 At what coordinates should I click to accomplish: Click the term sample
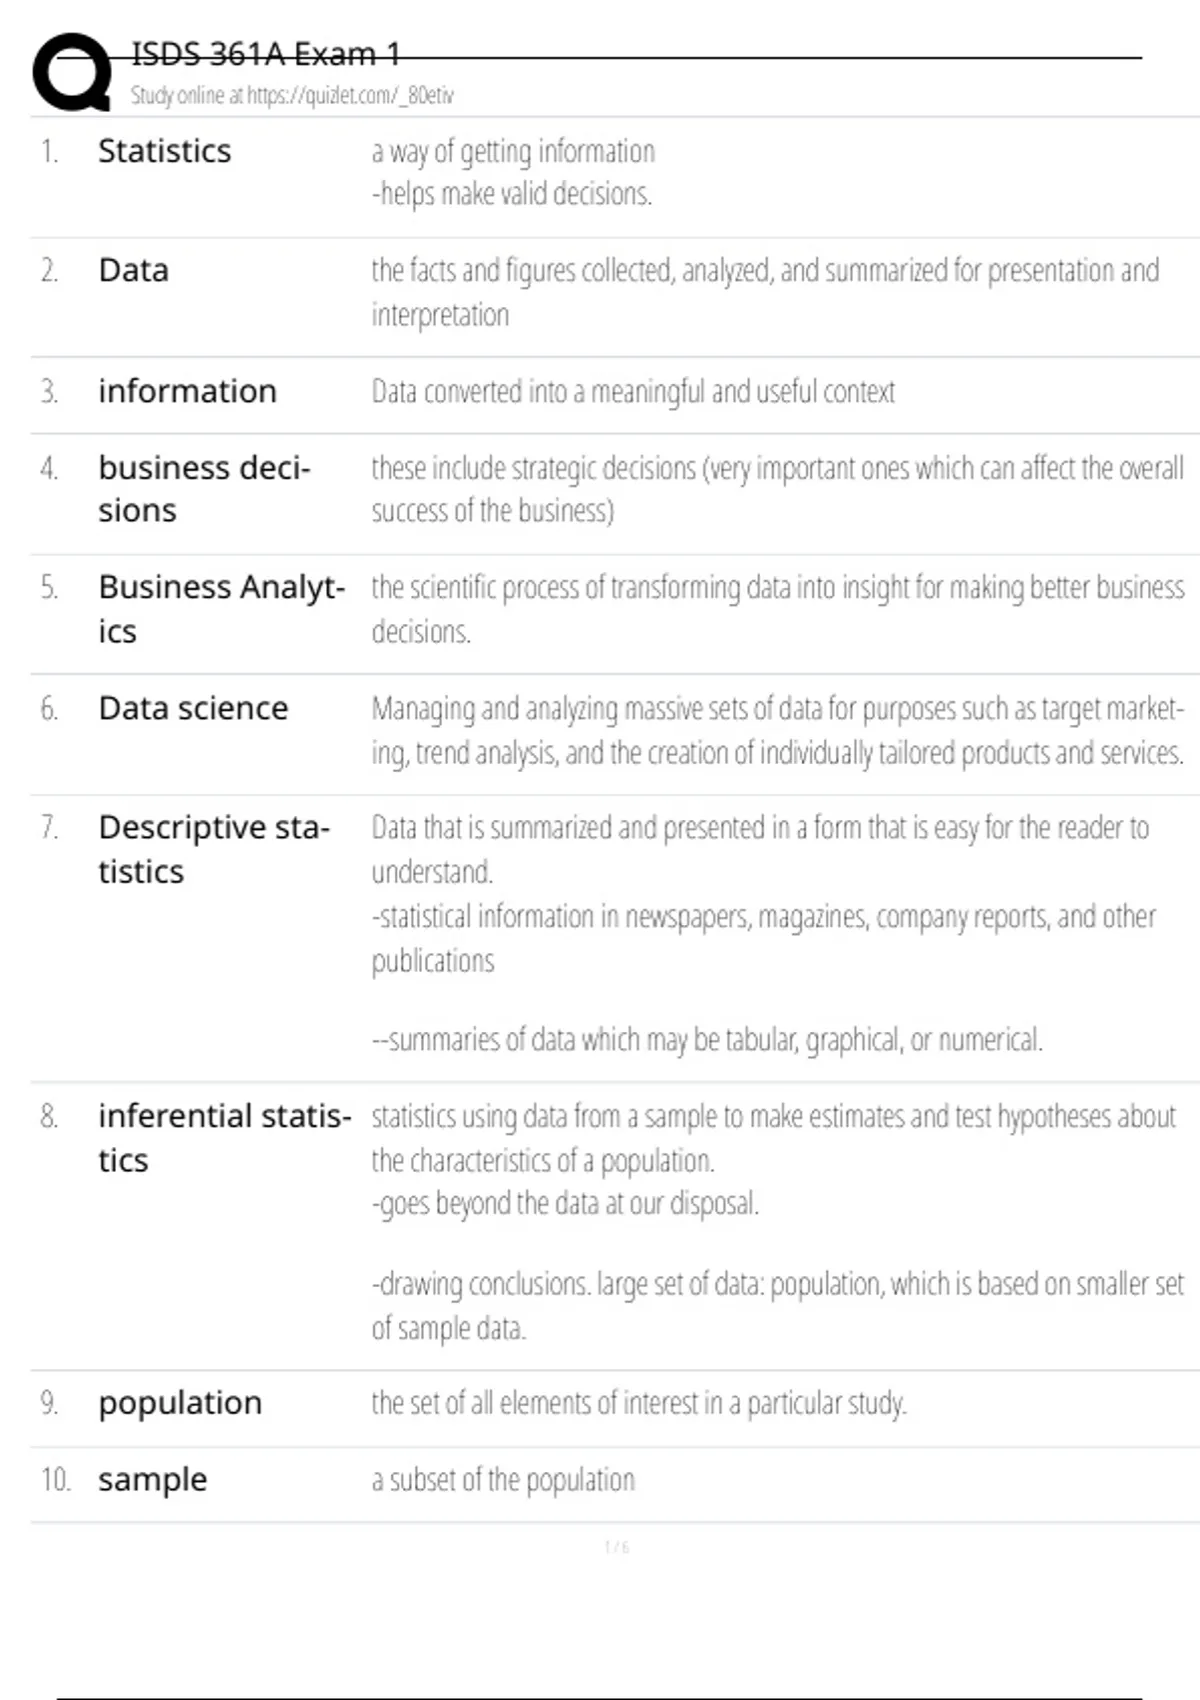point(152,1479)
